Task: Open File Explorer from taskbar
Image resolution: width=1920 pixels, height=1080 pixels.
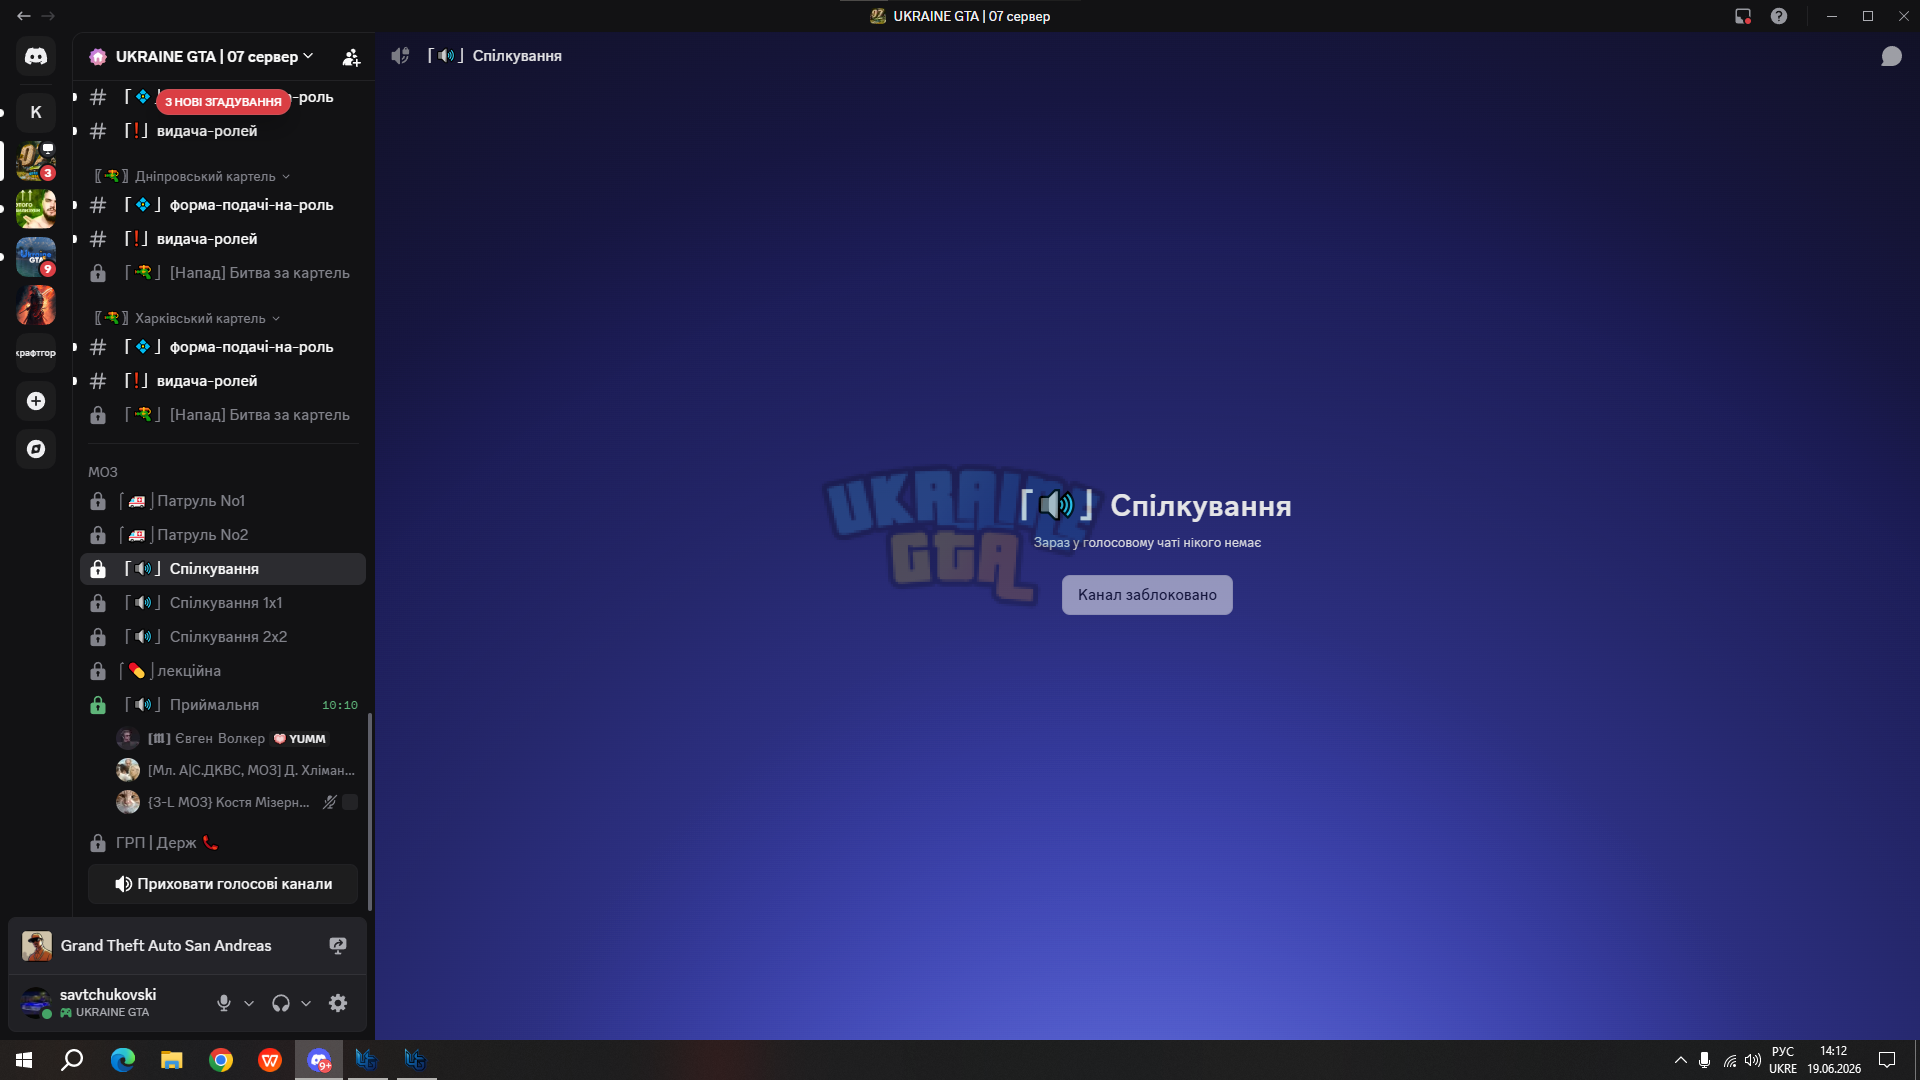Action: coord(172,1060)
